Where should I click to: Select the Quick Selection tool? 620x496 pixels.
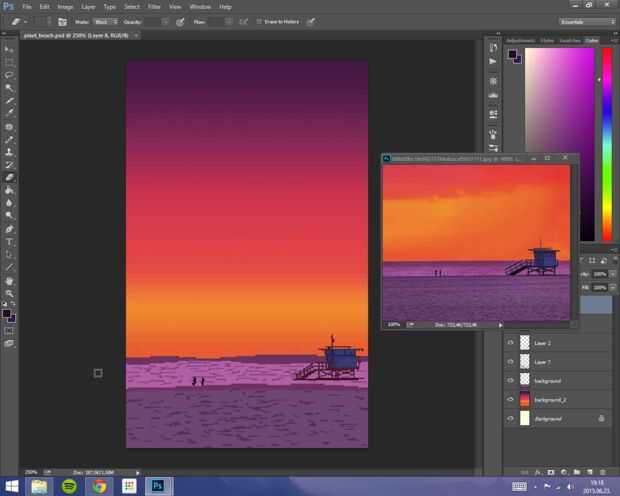click(9, 88)
